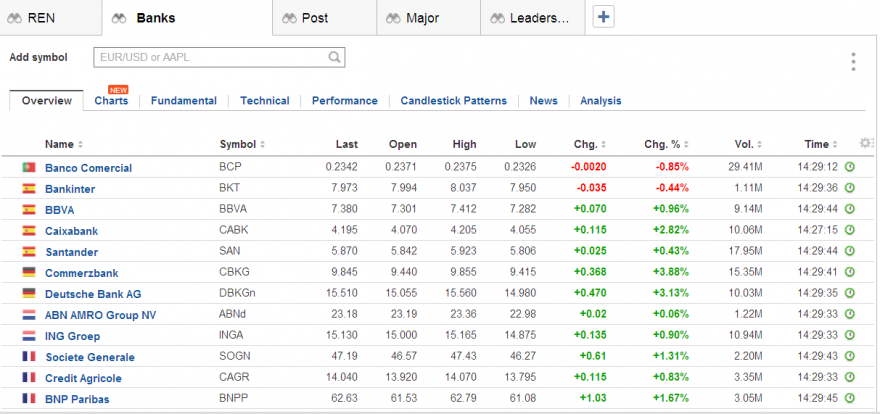
Task: Sort table by Name column
Action: (x=63, y=144)
